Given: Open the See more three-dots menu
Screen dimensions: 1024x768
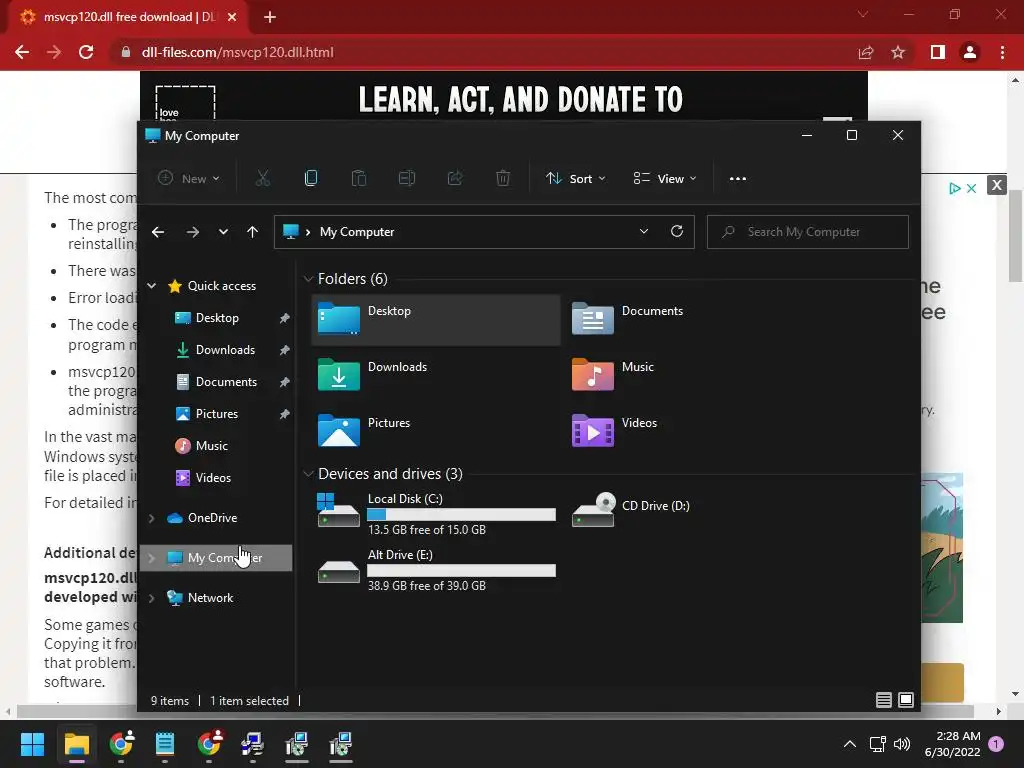Looking at the screenshot, I should [738, 178].
